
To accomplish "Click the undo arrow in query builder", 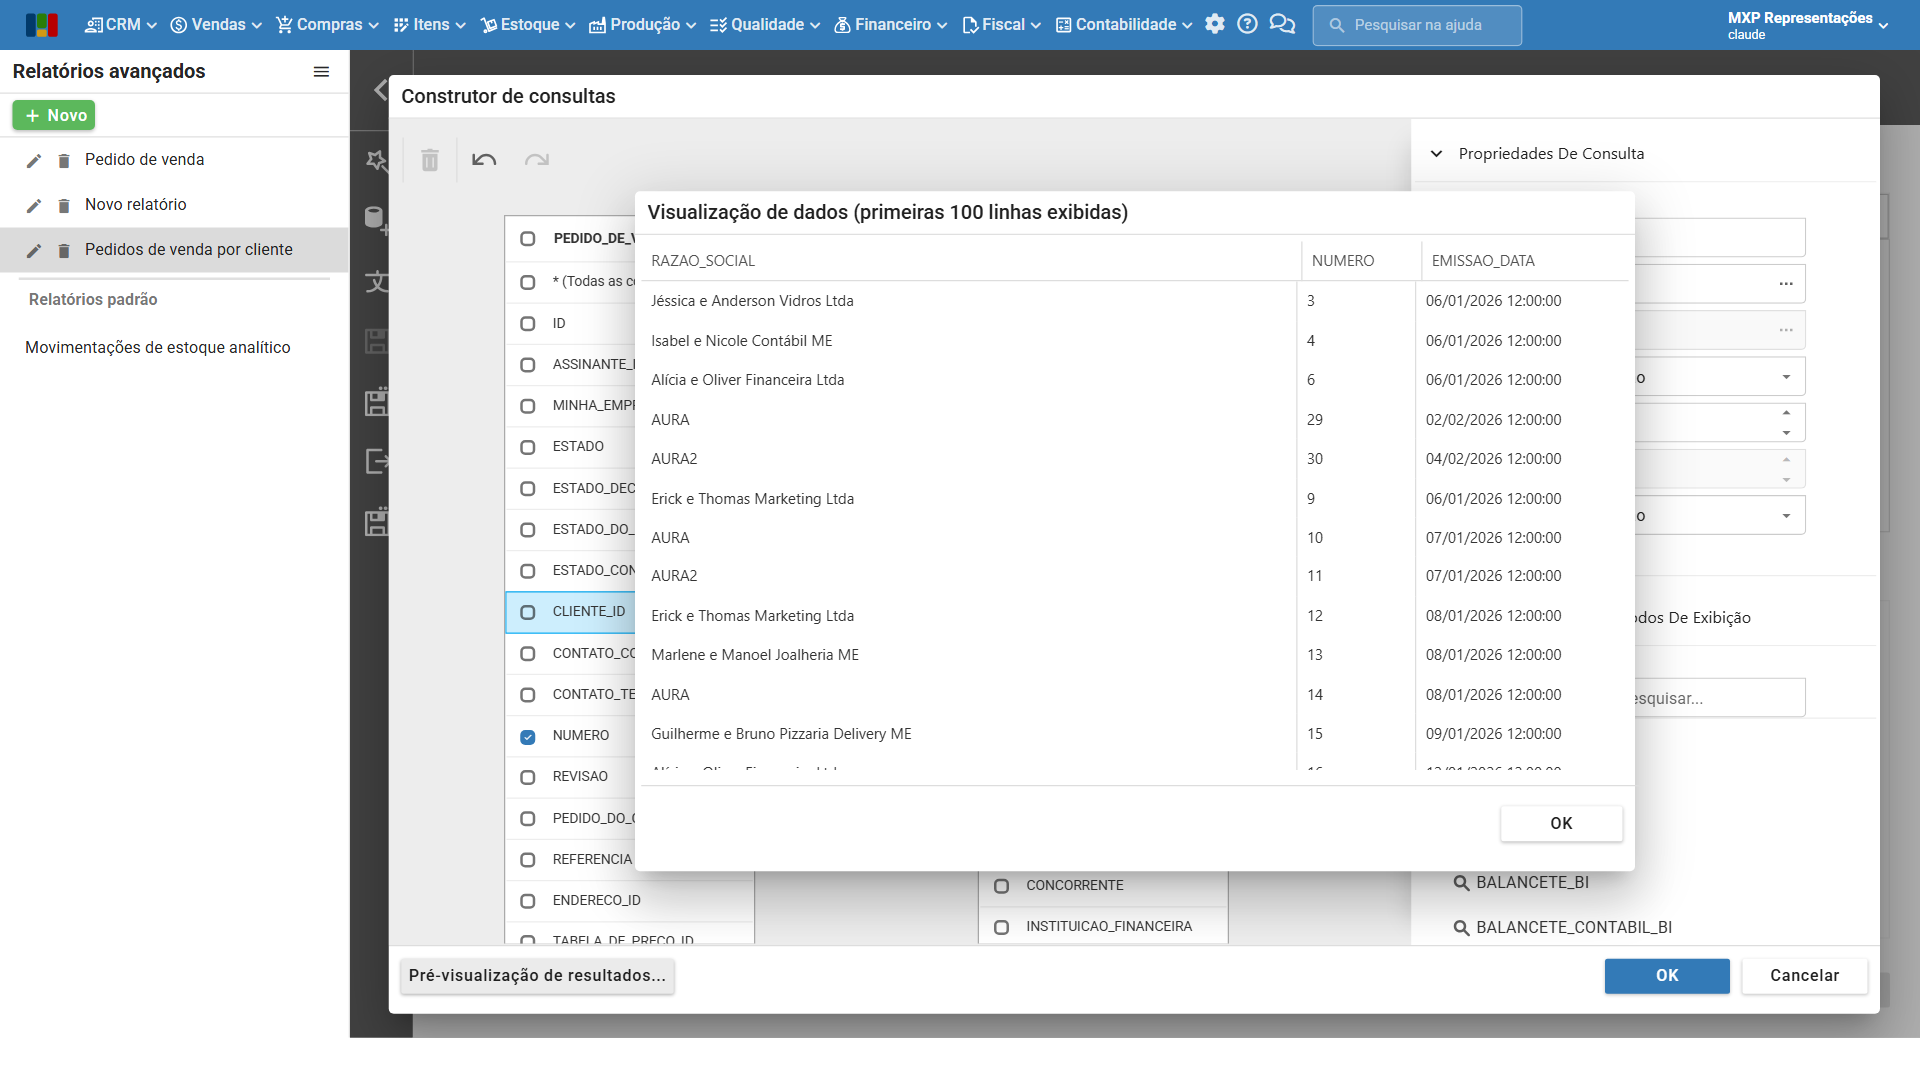I will click(484, 160).
